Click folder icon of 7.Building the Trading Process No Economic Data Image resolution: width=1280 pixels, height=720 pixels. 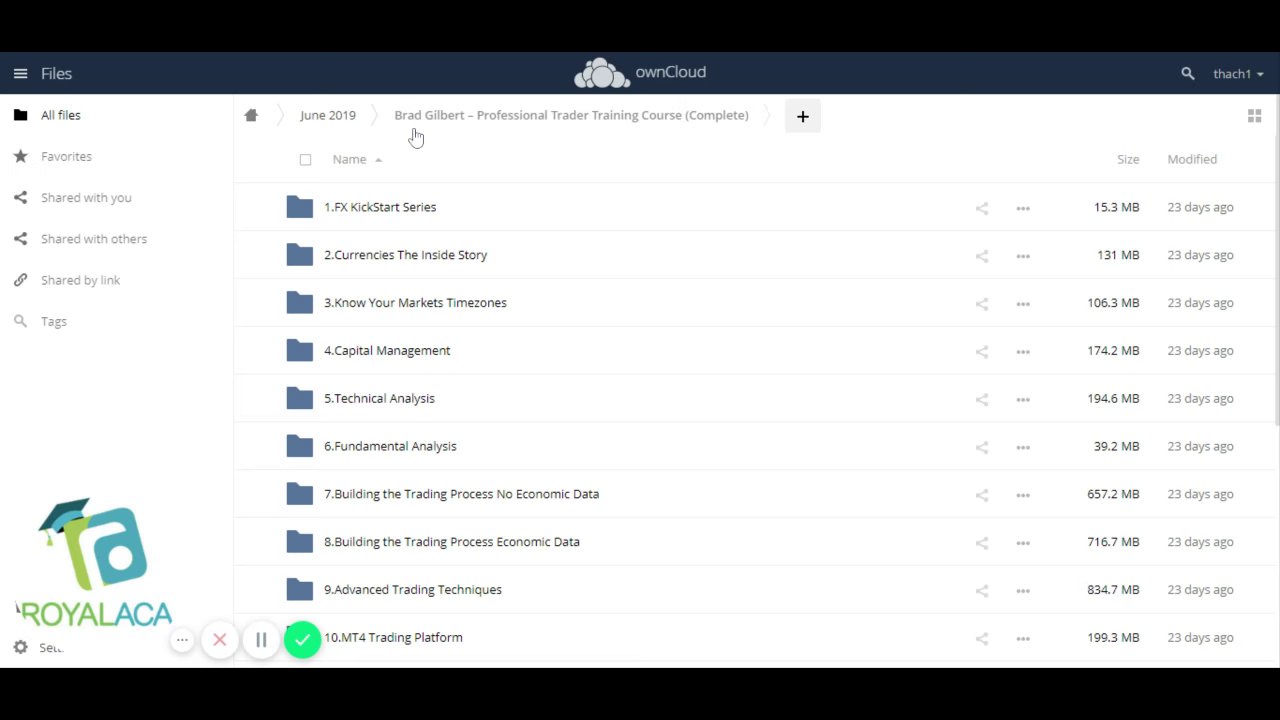click(x=299, y=493)
